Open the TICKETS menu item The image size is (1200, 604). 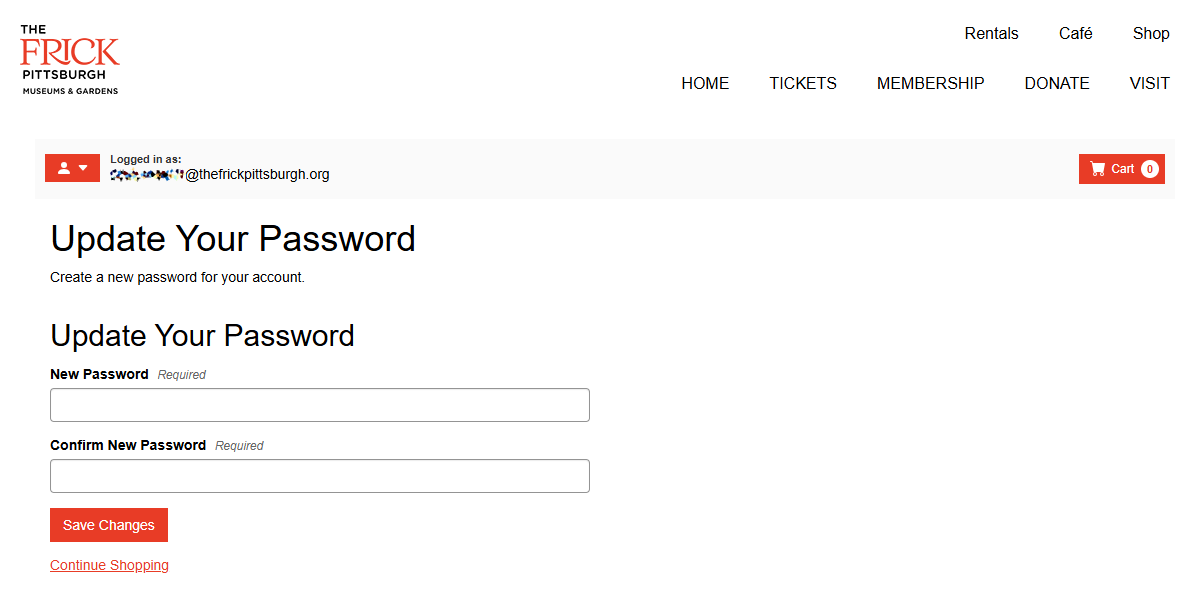[803, 83]
